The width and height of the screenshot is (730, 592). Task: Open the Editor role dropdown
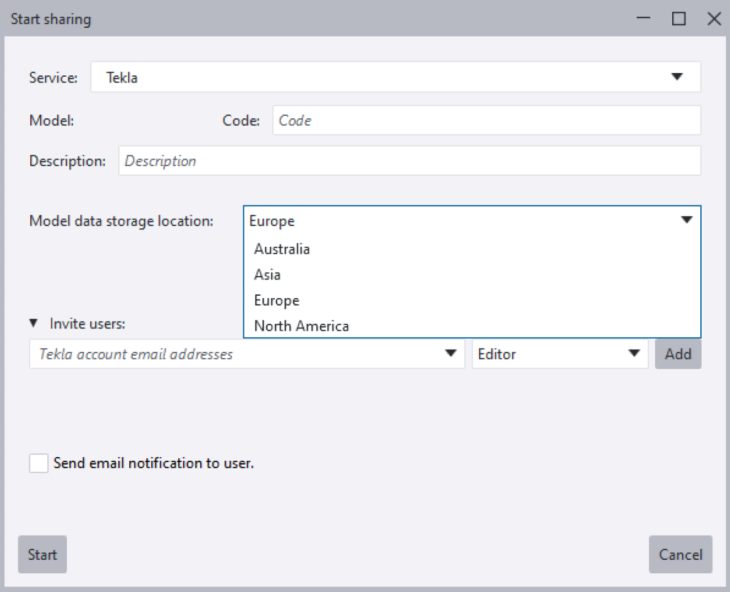pyautogui.click(x=560, y=354)
